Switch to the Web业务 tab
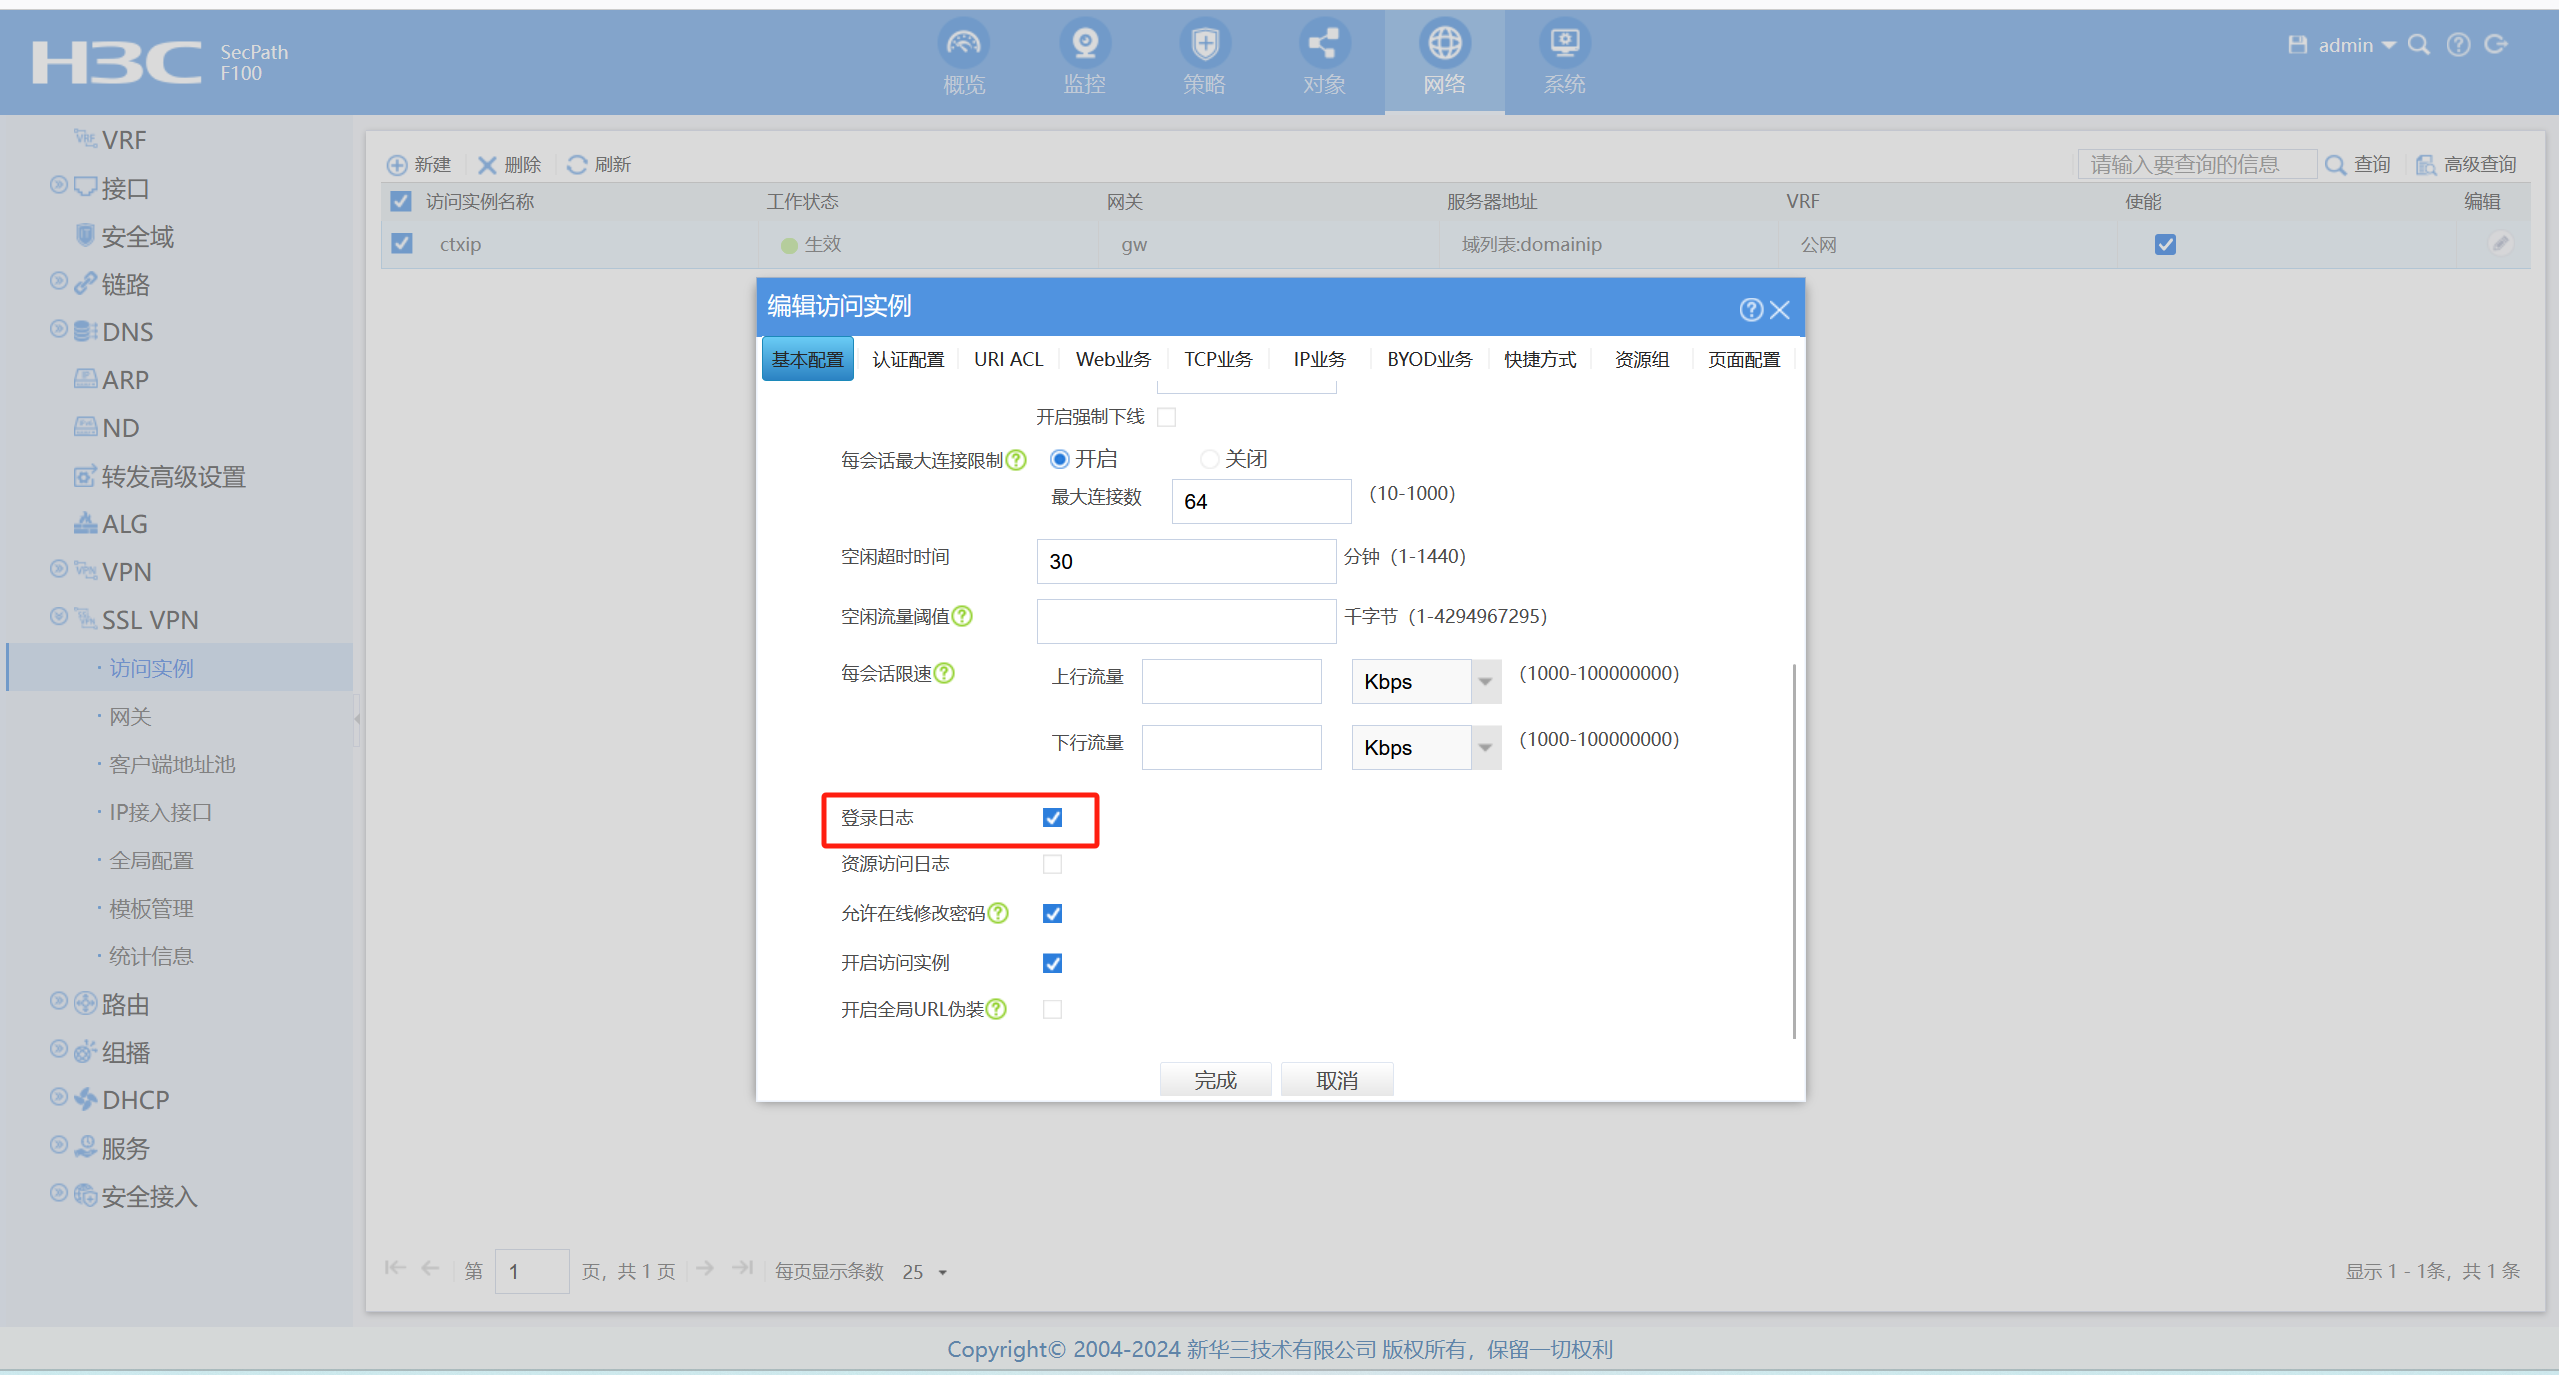 click(x=1112, y=359)
